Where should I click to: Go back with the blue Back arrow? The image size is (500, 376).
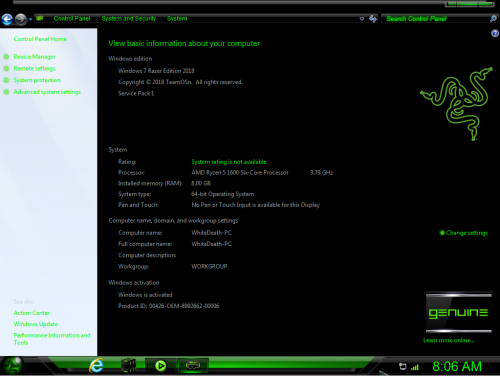7,19
